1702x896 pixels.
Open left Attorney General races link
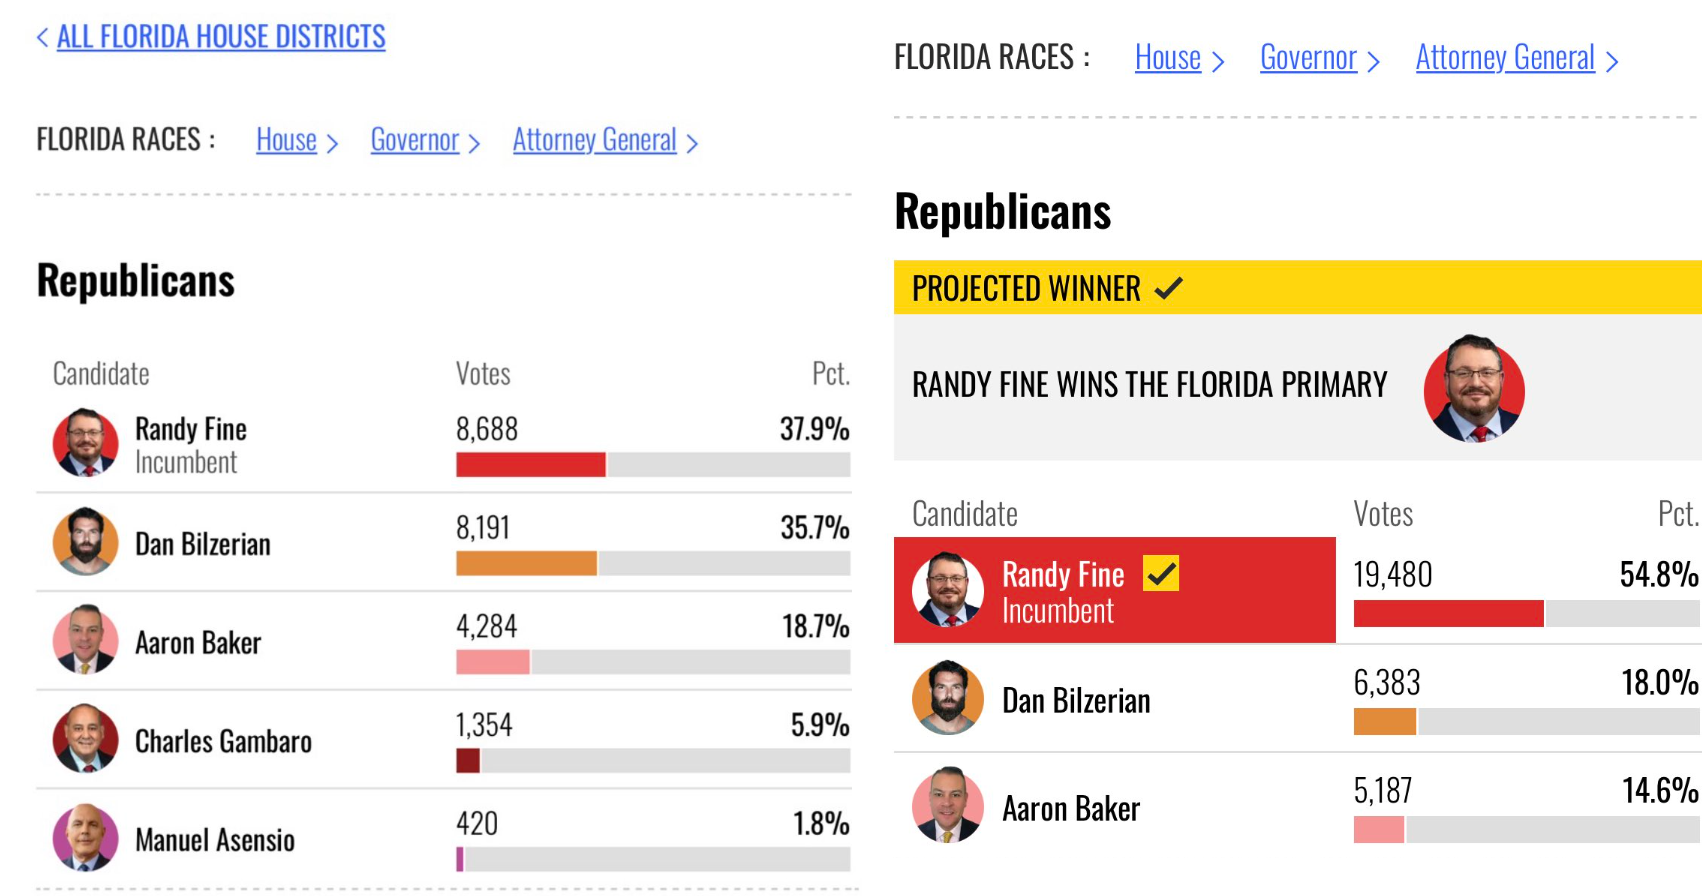[595, 140]
